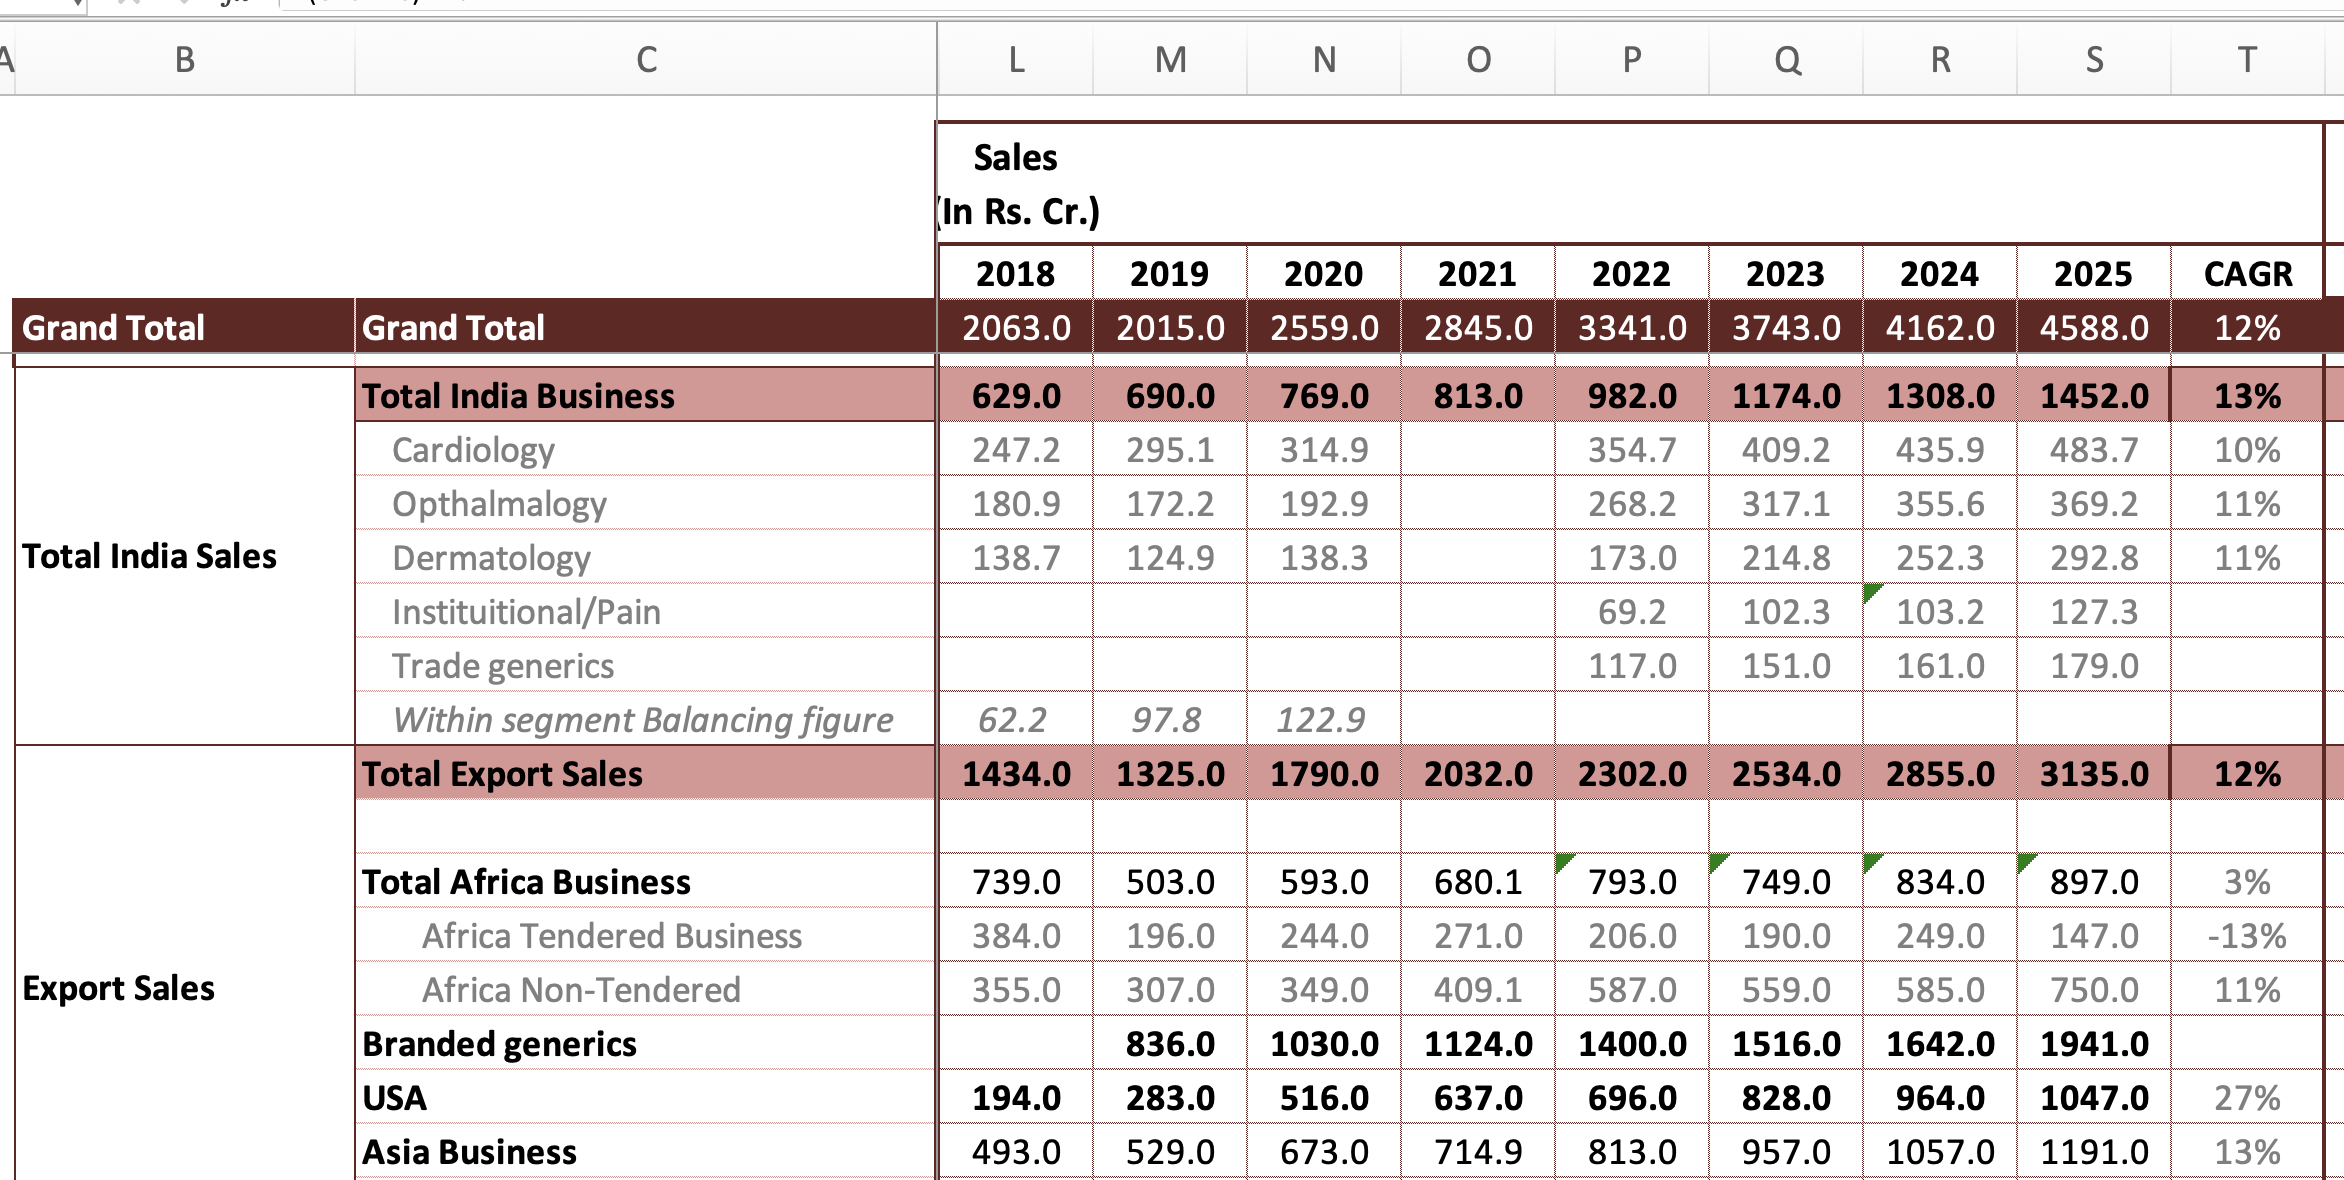Click the CAGR header cell
The height and width of the screenshot is (1180, 2344).
2247,274
